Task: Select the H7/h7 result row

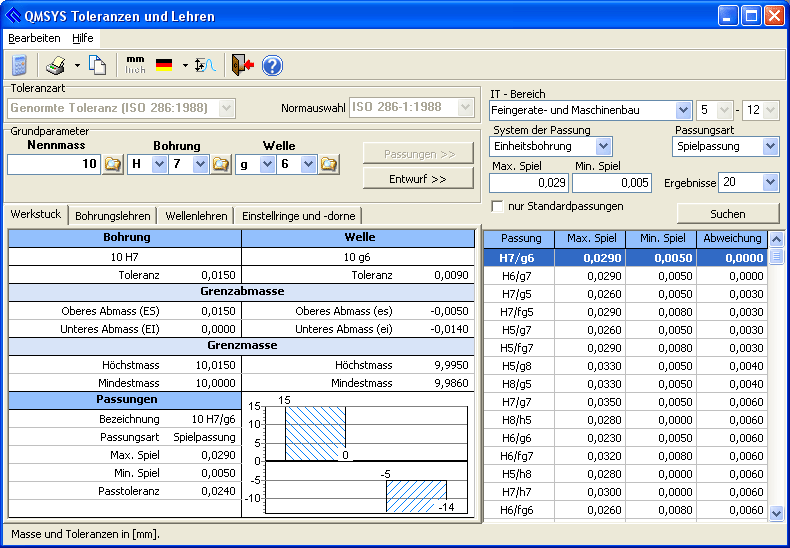Action: pos(625,492)
